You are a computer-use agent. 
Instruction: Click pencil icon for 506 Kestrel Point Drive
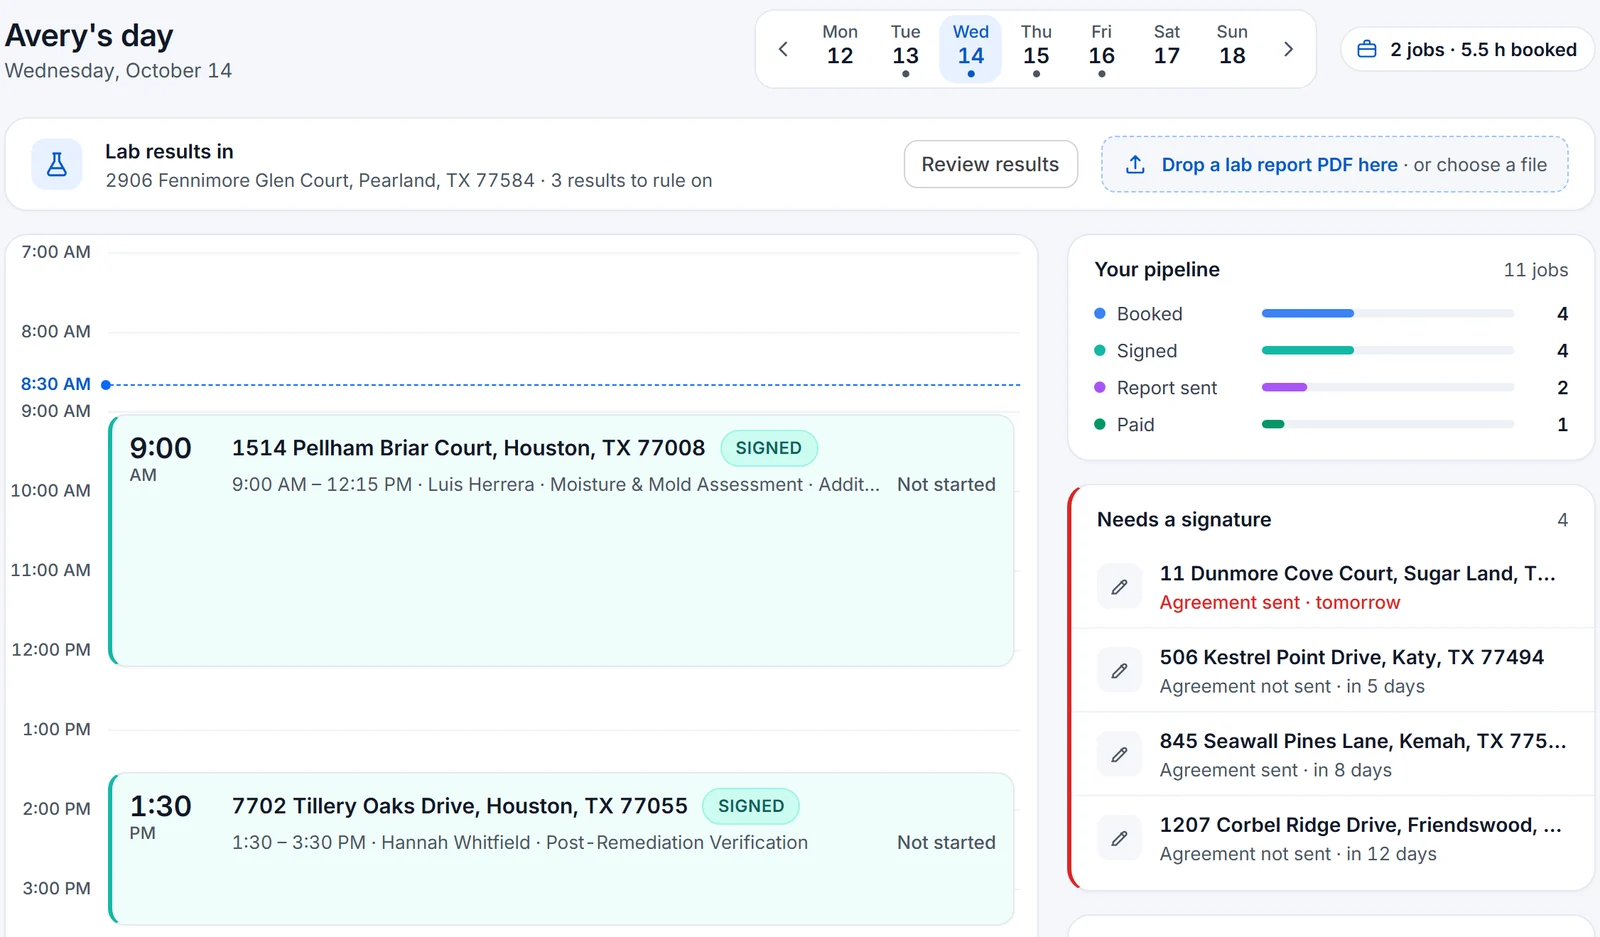[1120, 671]
